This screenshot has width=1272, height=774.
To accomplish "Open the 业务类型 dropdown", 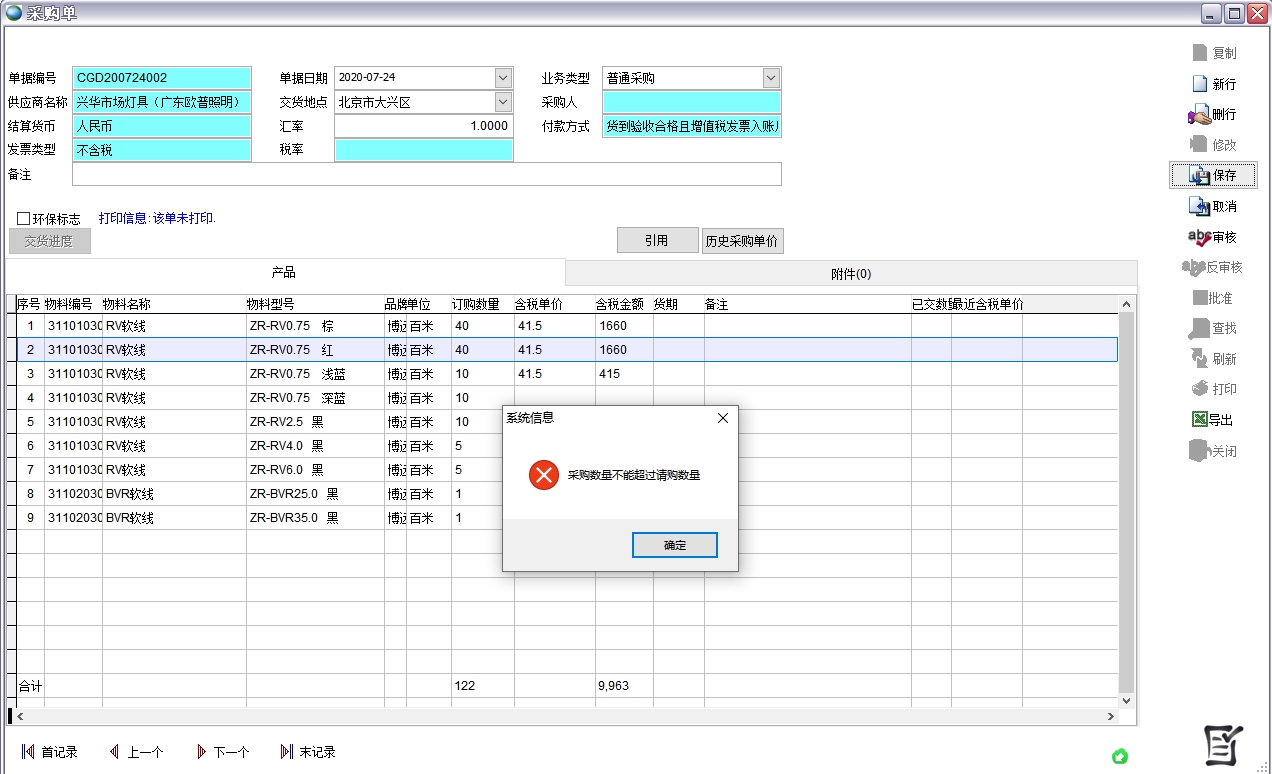I will [771, 78].
